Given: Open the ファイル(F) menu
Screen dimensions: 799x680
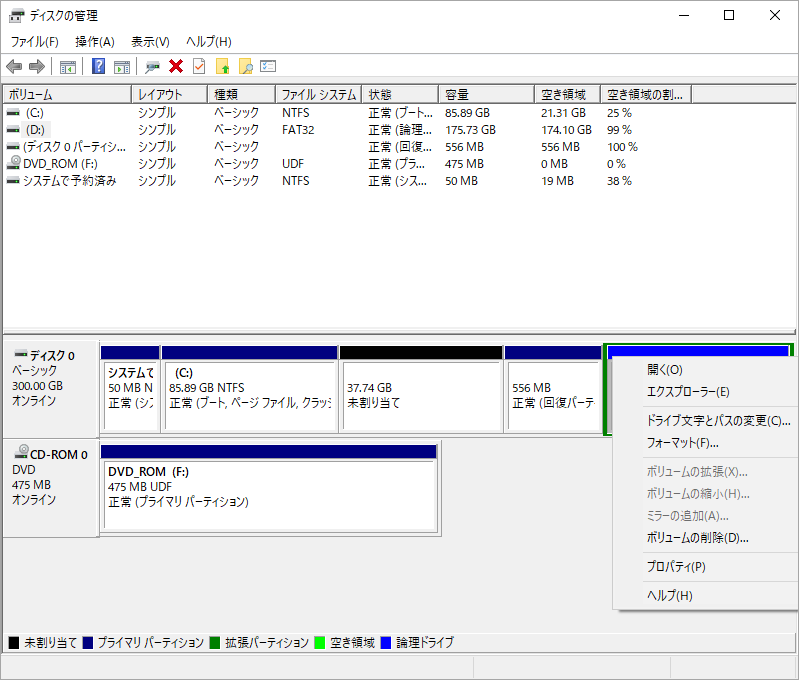Looking at the screenshot, I should [x=35, y=42].
